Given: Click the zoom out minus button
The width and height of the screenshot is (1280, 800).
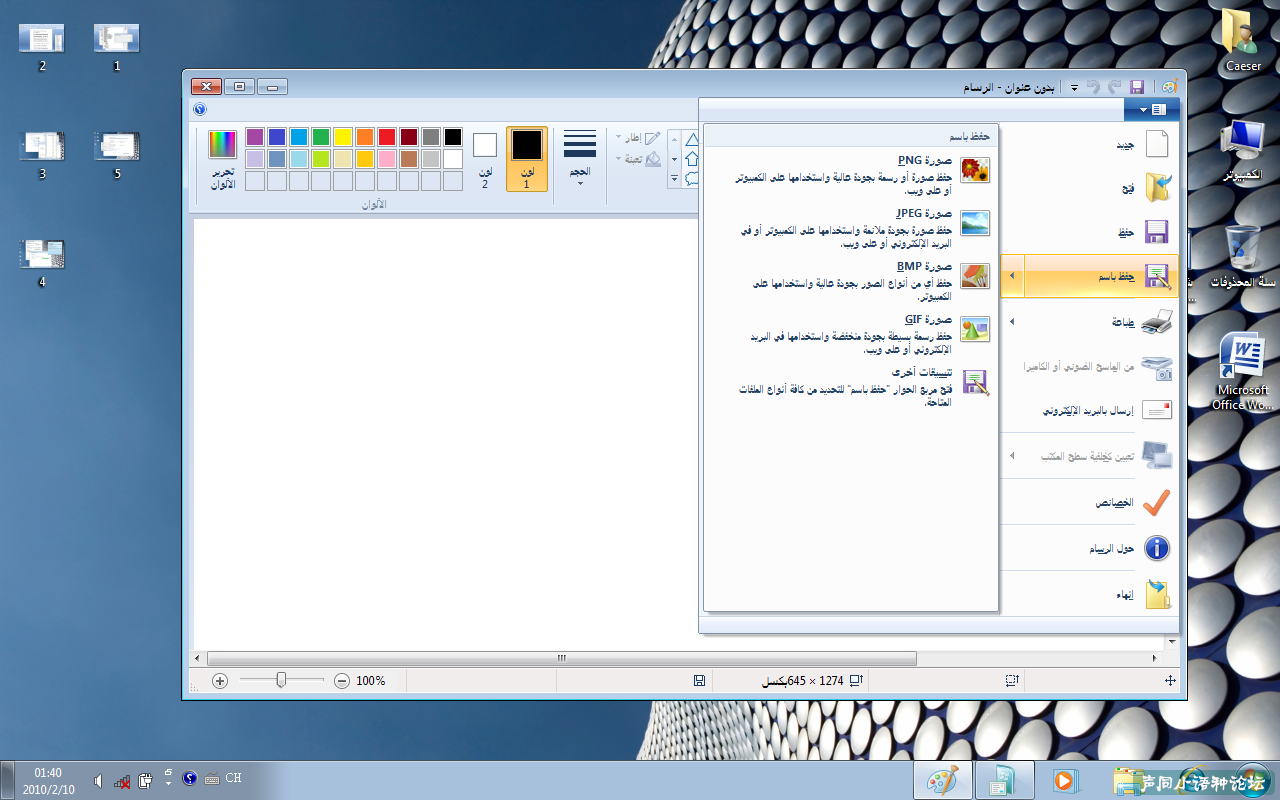Looking at the screenshot, I should coord(342,681).
